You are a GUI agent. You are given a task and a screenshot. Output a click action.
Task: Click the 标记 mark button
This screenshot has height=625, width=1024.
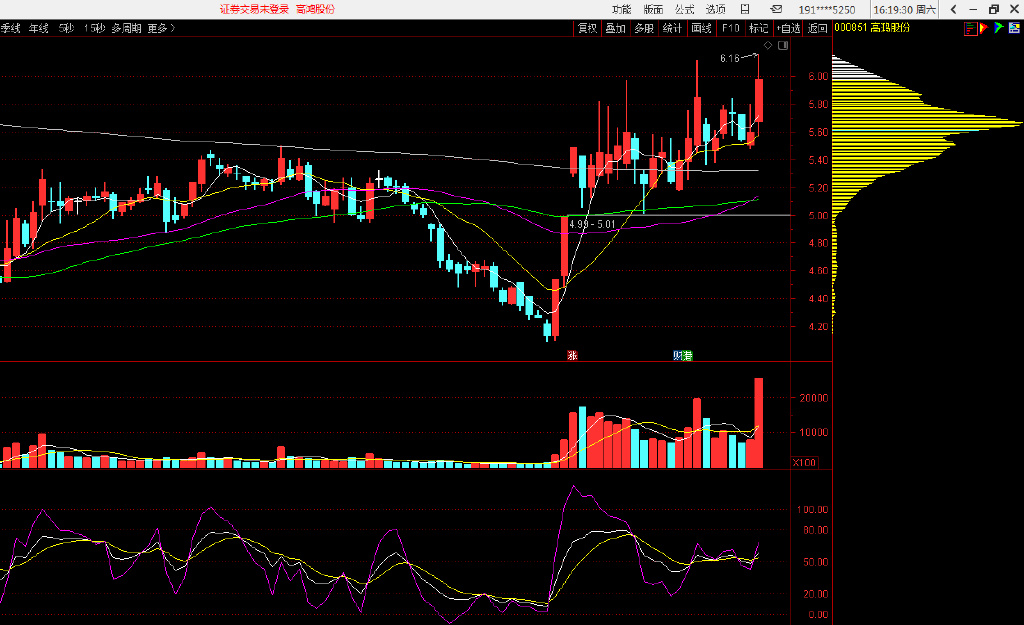tap(758, 28)
